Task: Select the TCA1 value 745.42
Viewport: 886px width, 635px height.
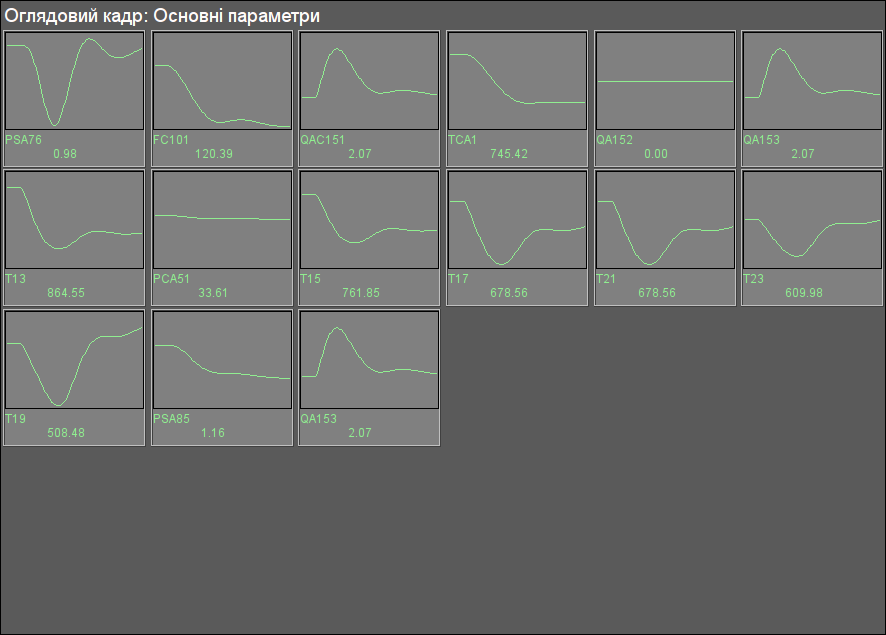Action: click(509, 154)
